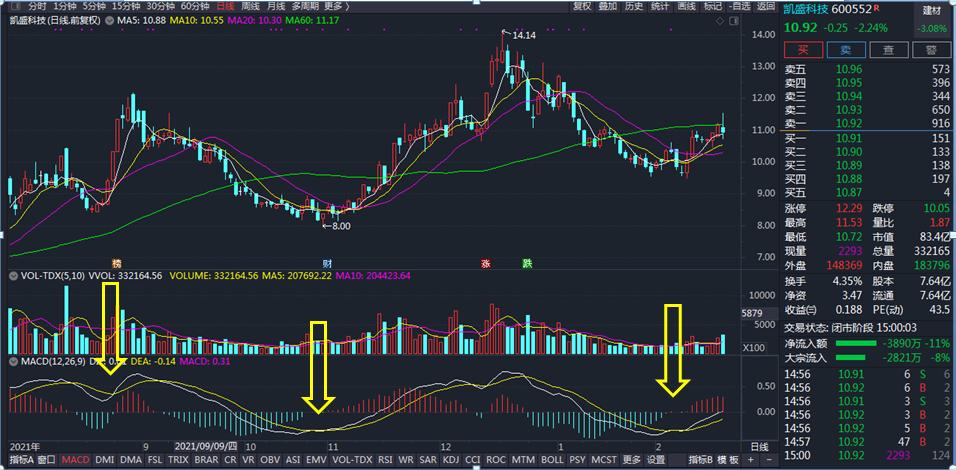The width and height of the screenshot is (956, 470).
Task: Click the 财 marker below the chart
Action: pos(327,263)
